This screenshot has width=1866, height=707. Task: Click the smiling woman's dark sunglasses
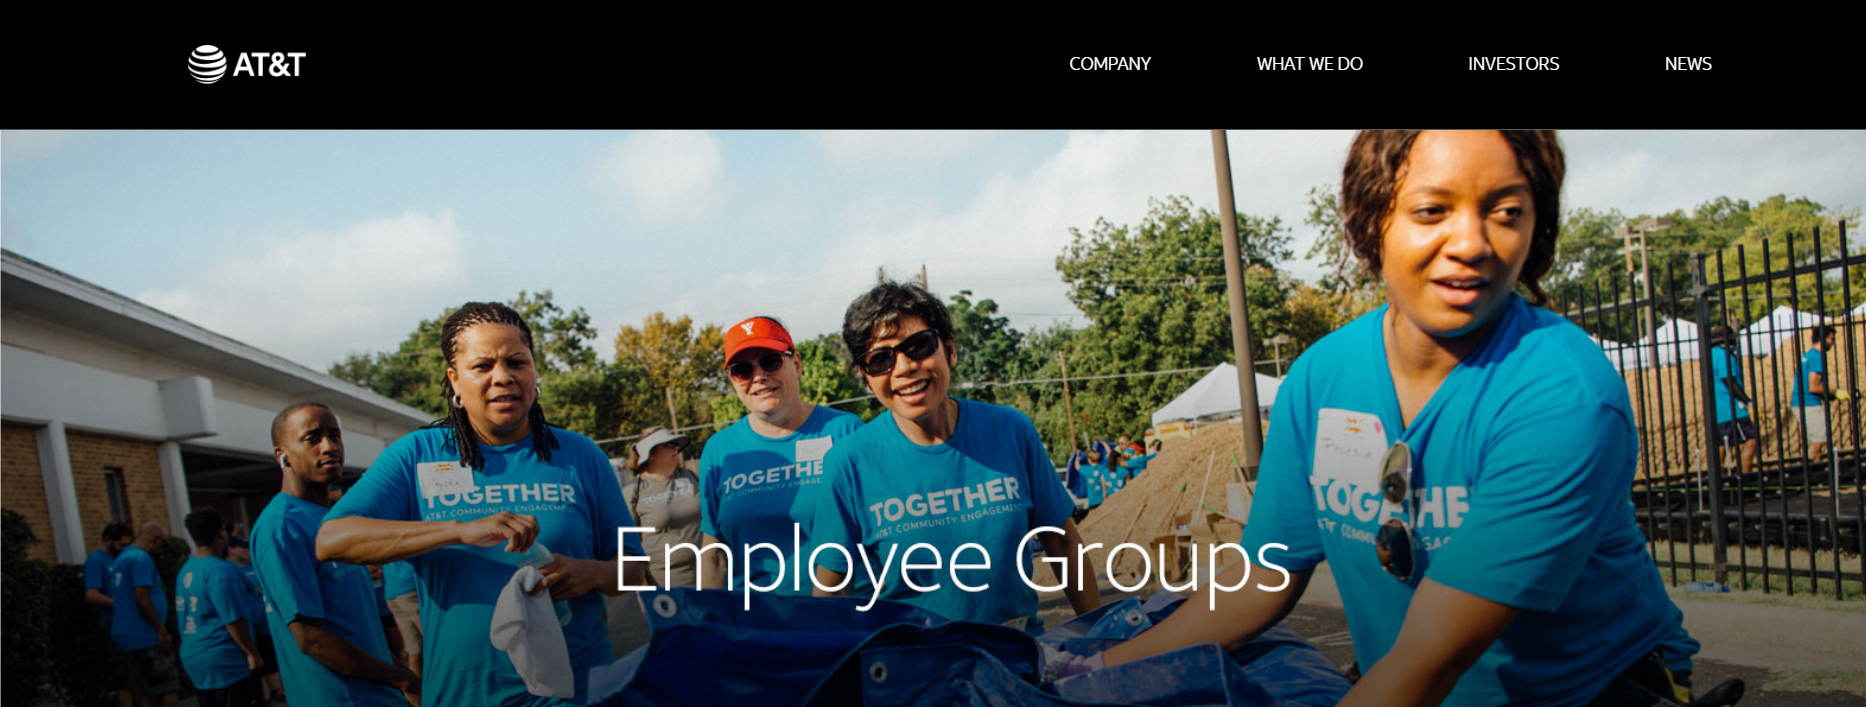[901, 353]
